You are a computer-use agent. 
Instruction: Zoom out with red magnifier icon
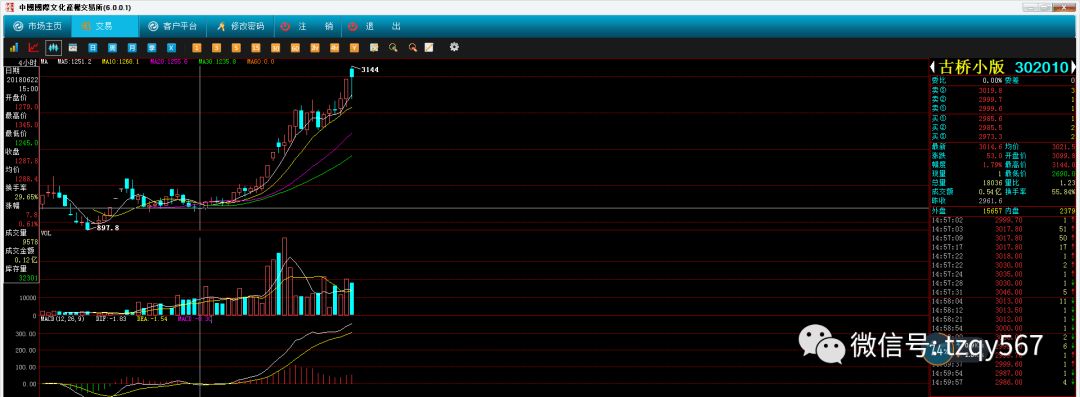413,48
